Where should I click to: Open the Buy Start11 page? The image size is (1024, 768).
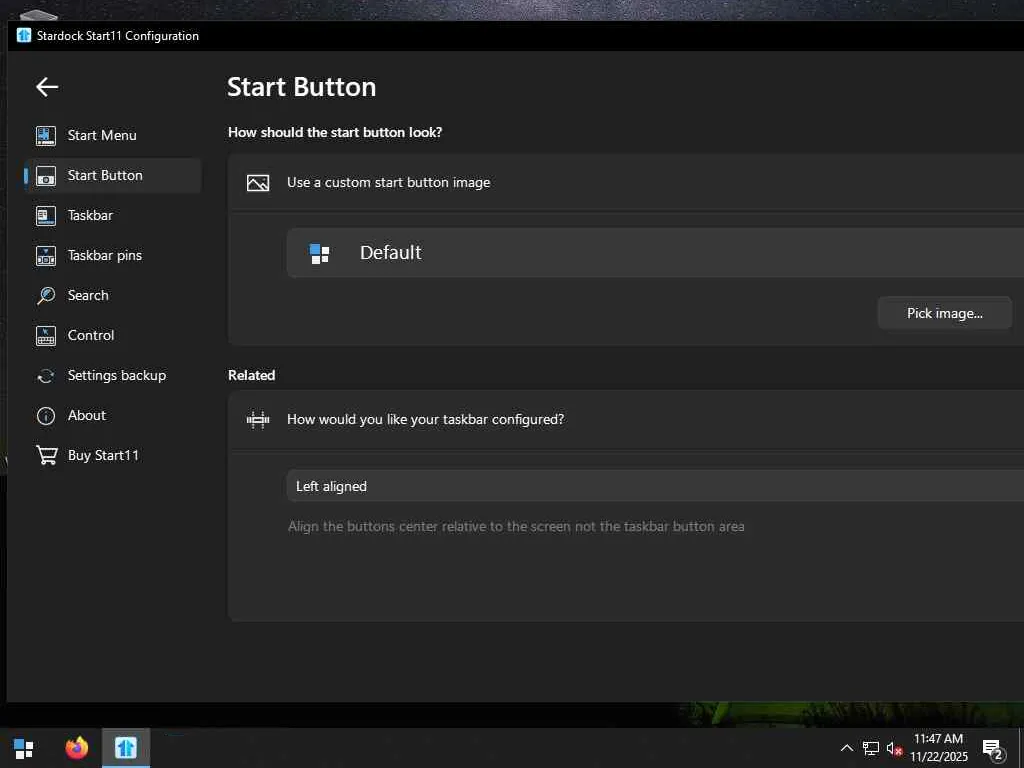(112, 455)
